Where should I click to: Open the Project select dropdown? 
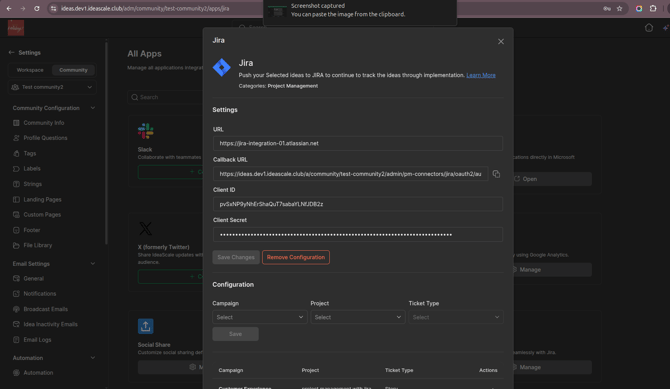358,317
